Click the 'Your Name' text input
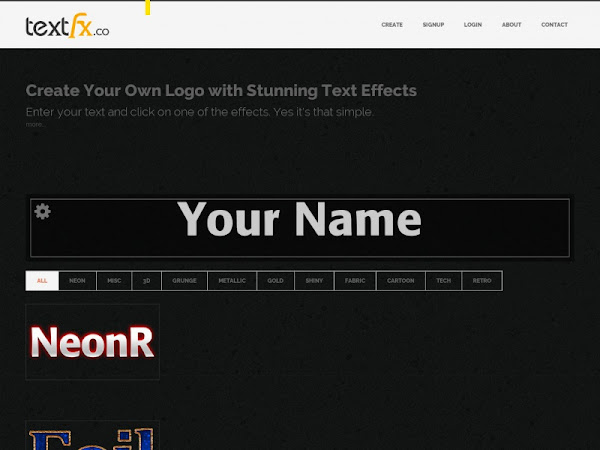The width and height of the screenshot is (600, 450). 300,228
